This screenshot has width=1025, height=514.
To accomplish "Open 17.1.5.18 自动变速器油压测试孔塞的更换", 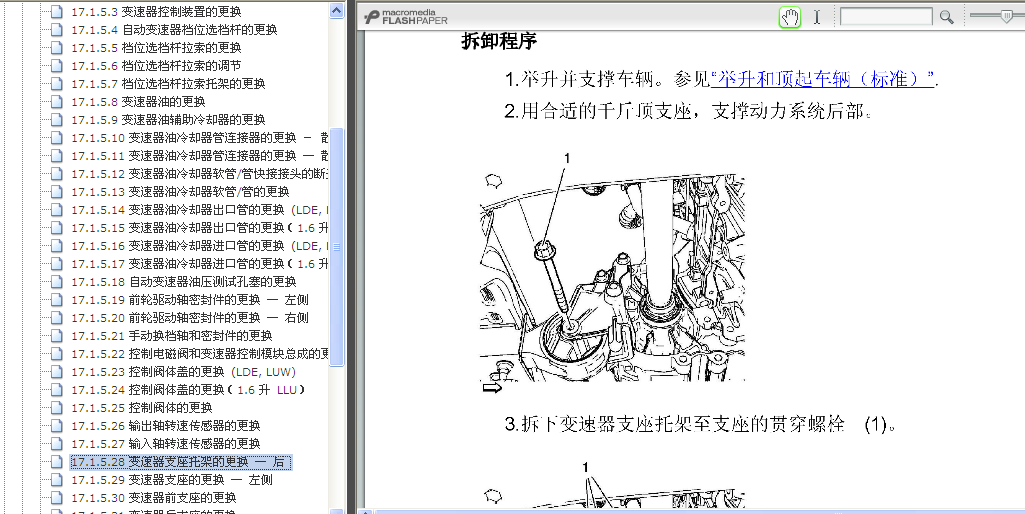I will click(184, 282).
